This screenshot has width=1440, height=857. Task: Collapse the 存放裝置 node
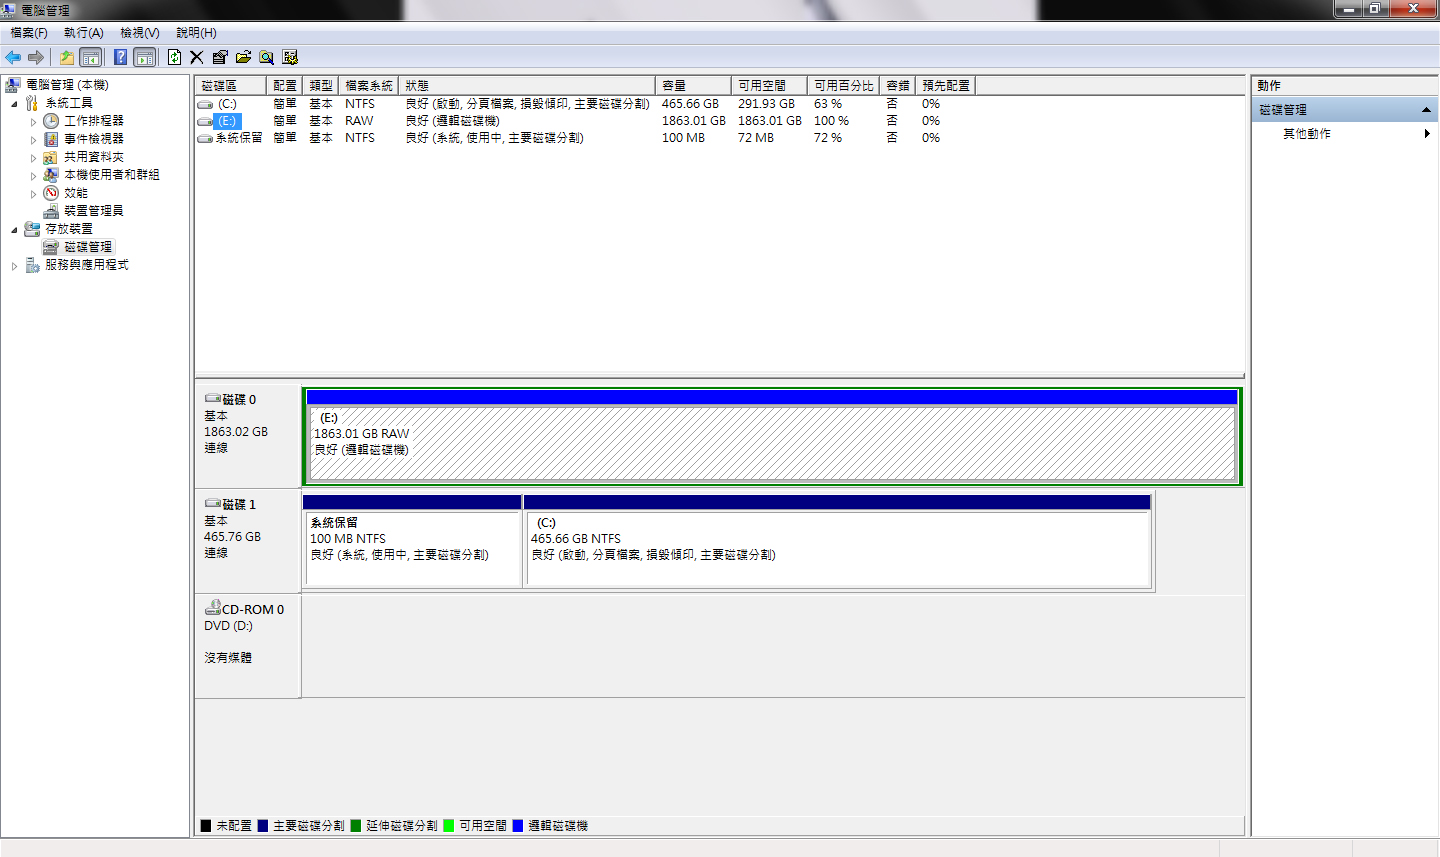pos(14,230)
